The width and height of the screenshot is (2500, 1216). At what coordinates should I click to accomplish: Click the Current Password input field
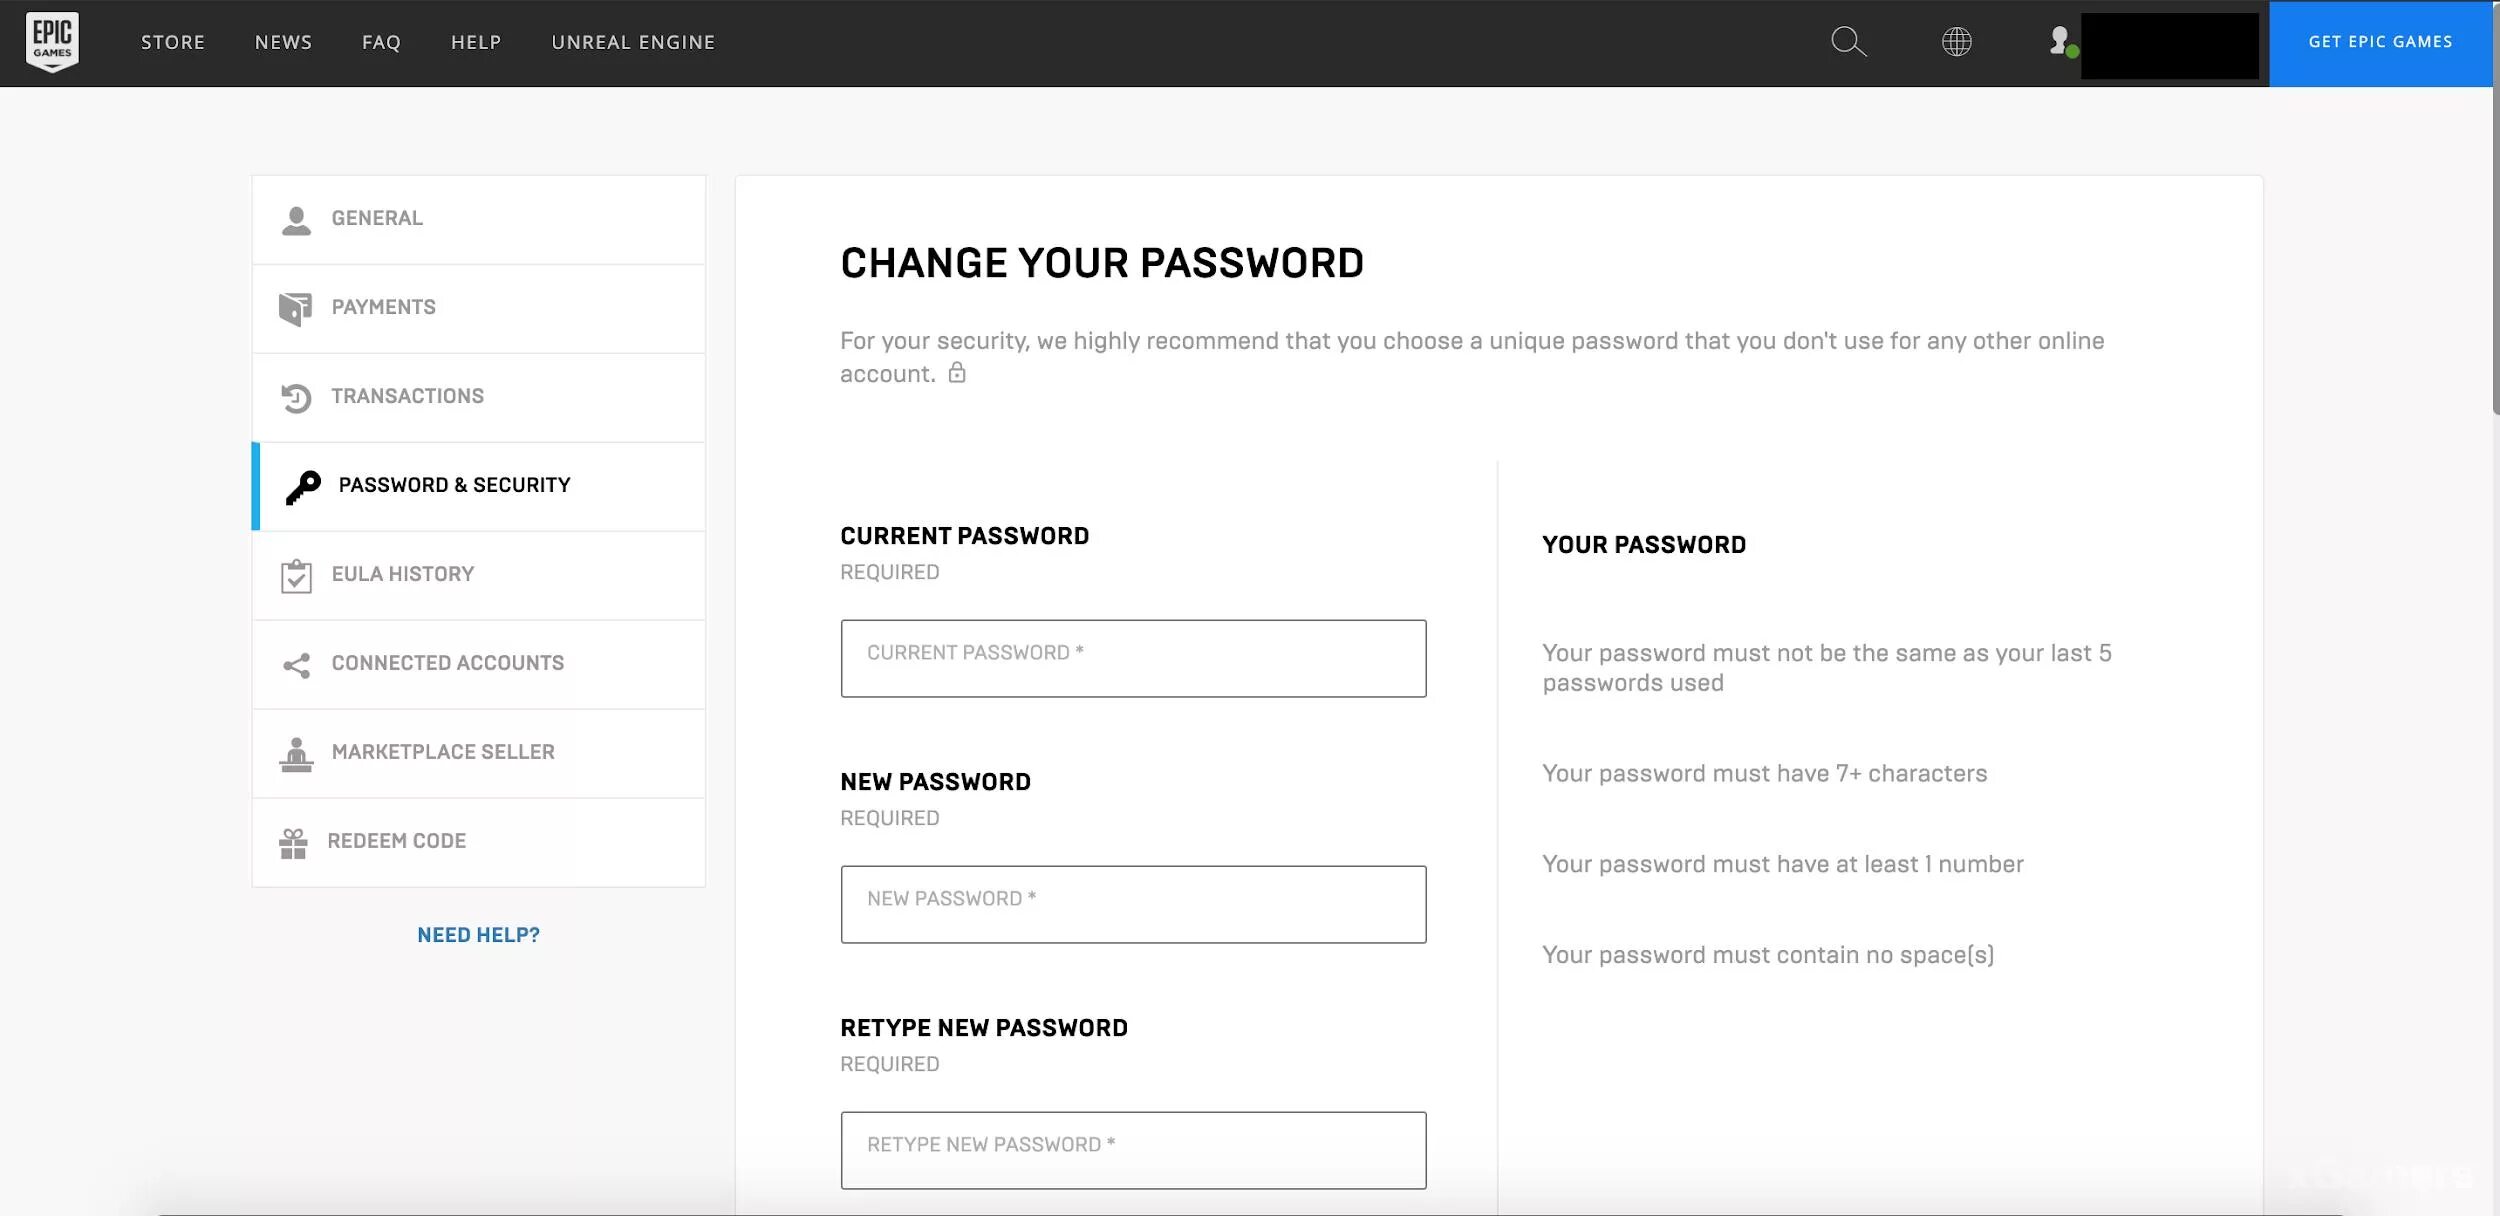[x=1134, y=658]
